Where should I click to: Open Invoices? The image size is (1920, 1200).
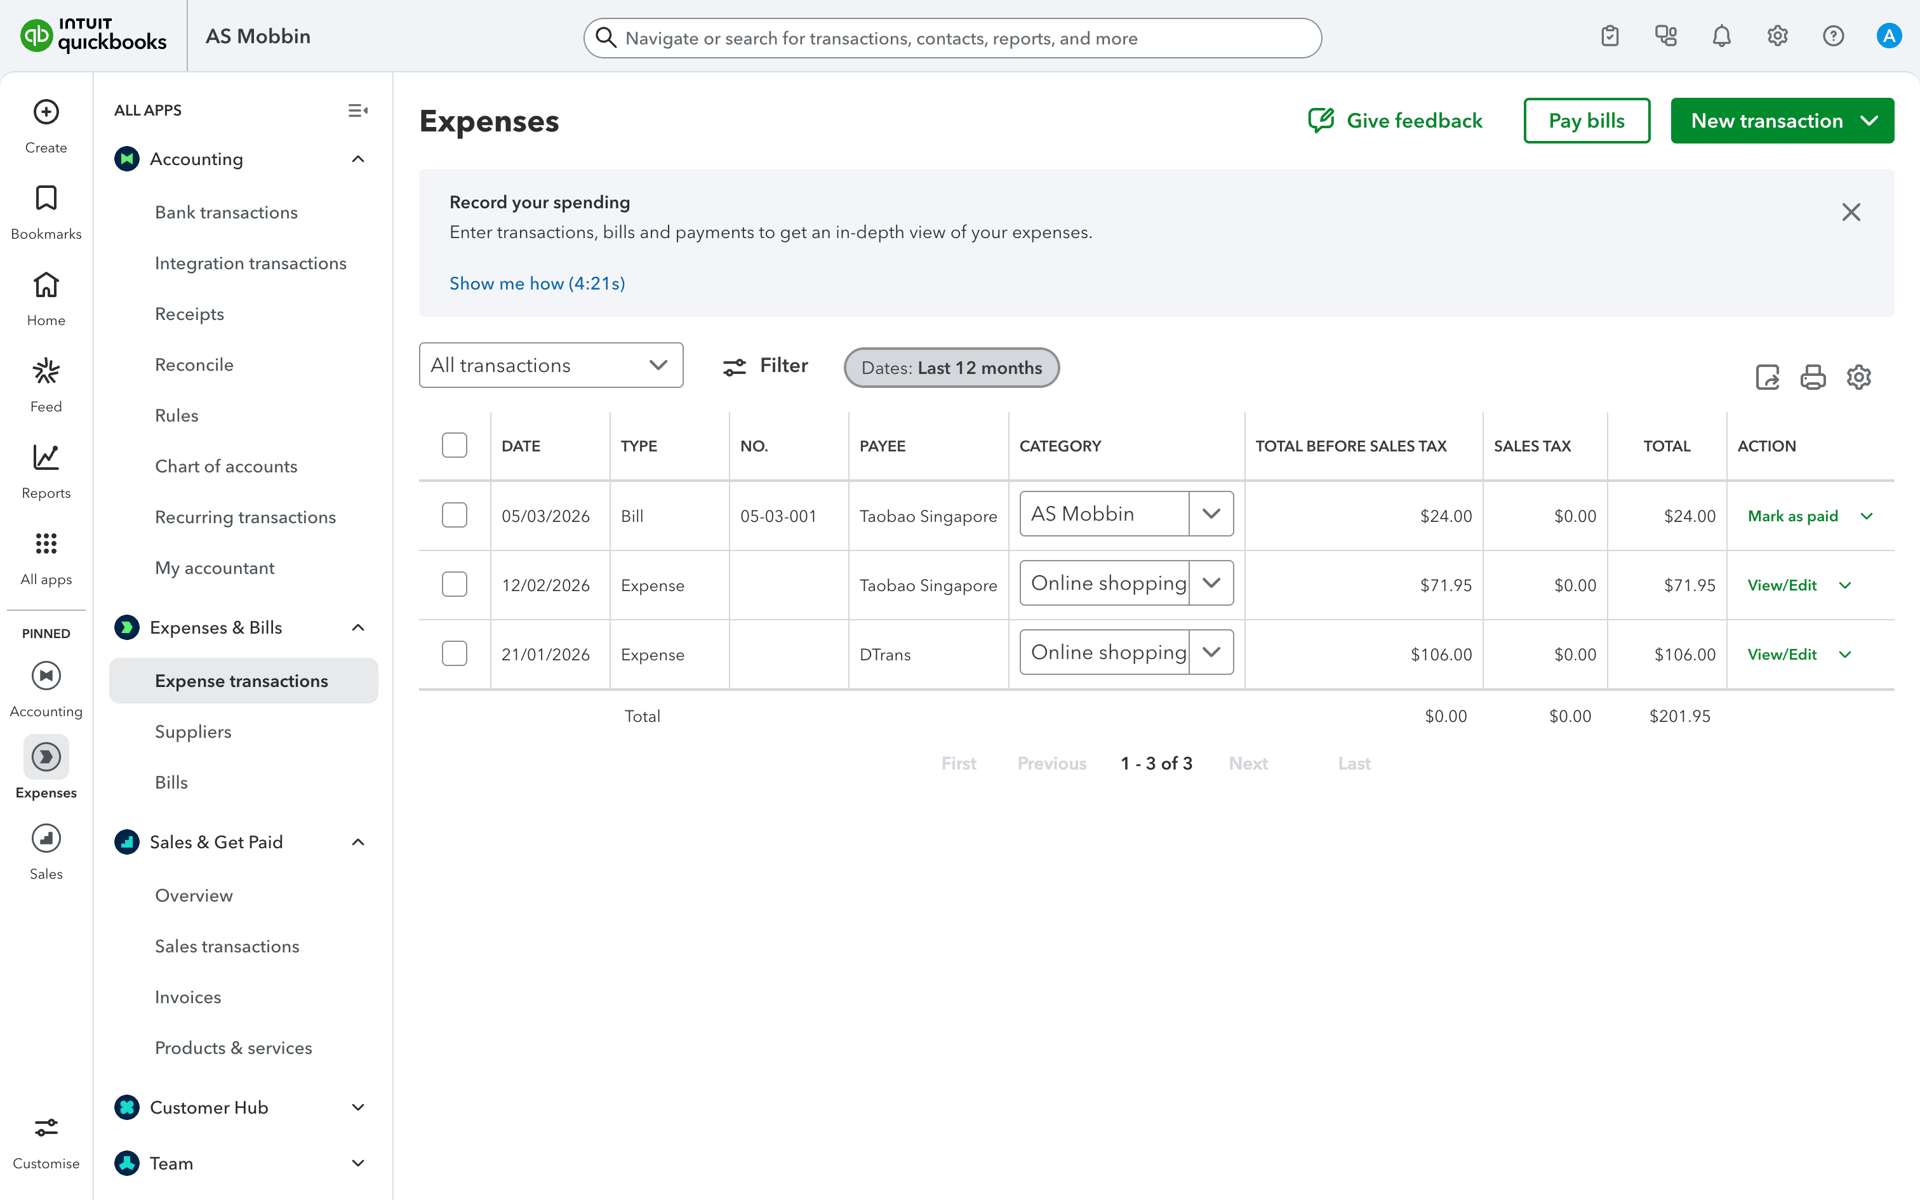click(x=188, y=997)
